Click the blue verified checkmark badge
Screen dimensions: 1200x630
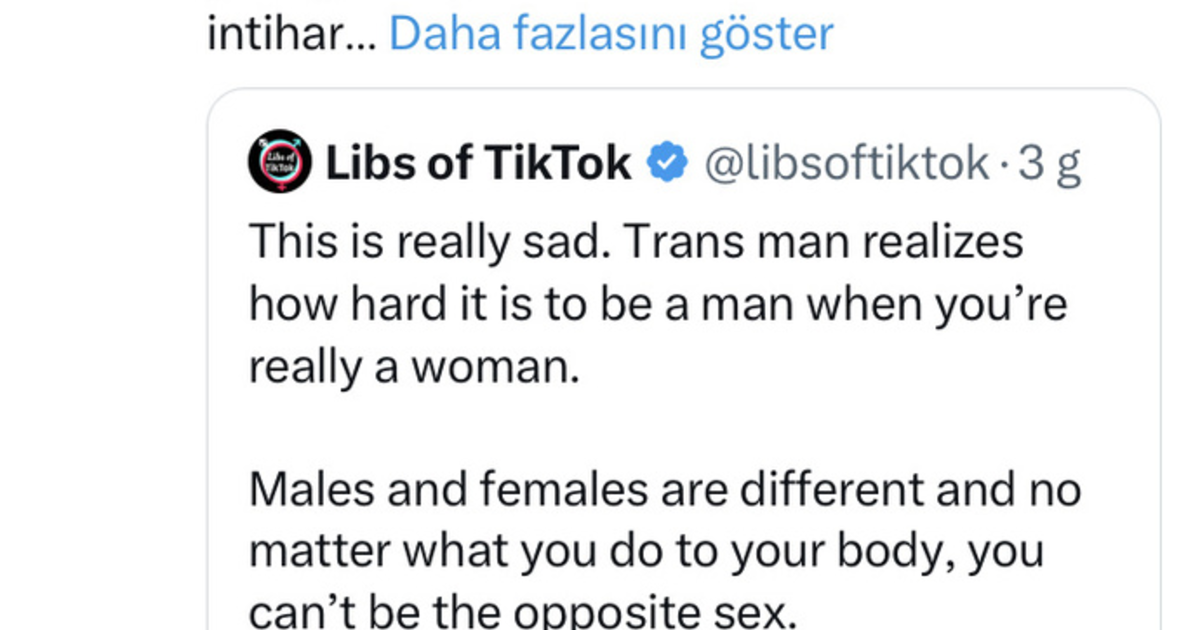pyautogui.click(x=666, y=162)
